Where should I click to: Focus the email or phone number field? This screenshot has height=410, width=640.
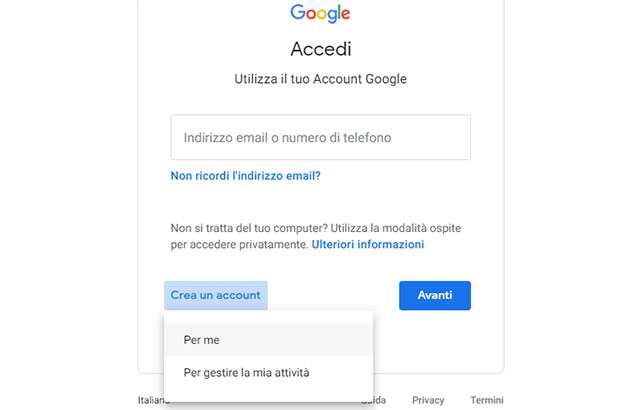click(x=320, y=137)
